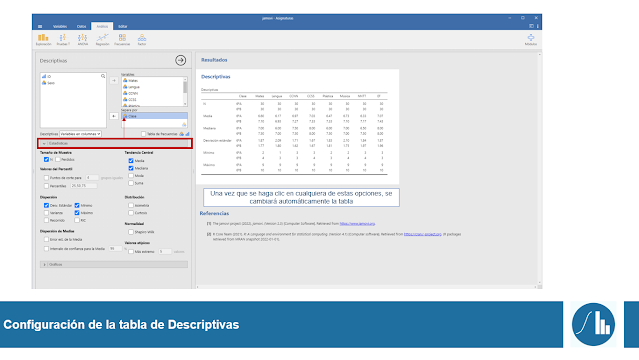Switch to the Análisis tab
The height and width of the screenshot is (360, 639).
tap(102, 27)
